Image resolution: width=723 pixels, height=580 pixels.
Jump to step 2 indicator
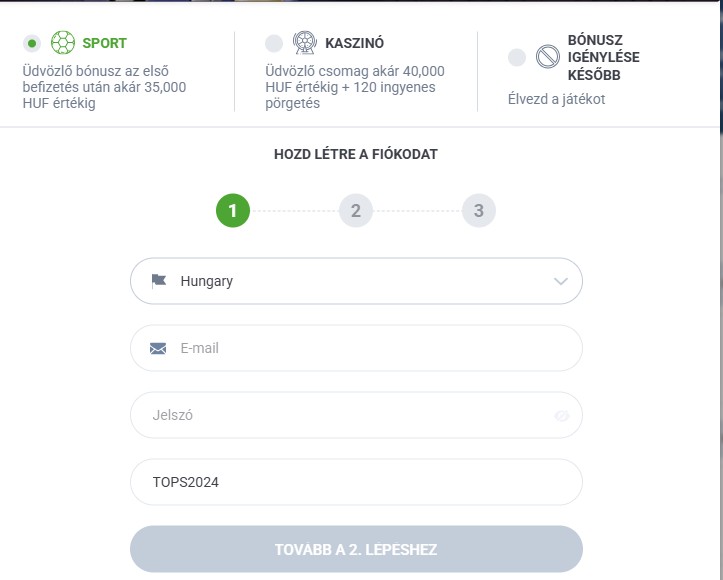355,211
